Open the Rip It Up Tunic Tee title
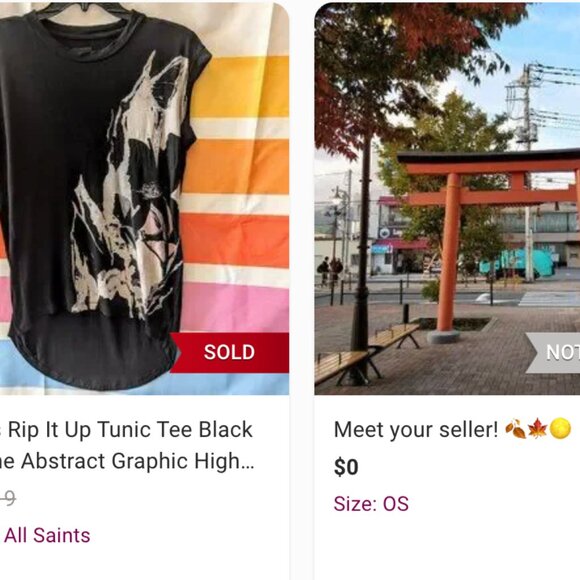 click(127, 430)
